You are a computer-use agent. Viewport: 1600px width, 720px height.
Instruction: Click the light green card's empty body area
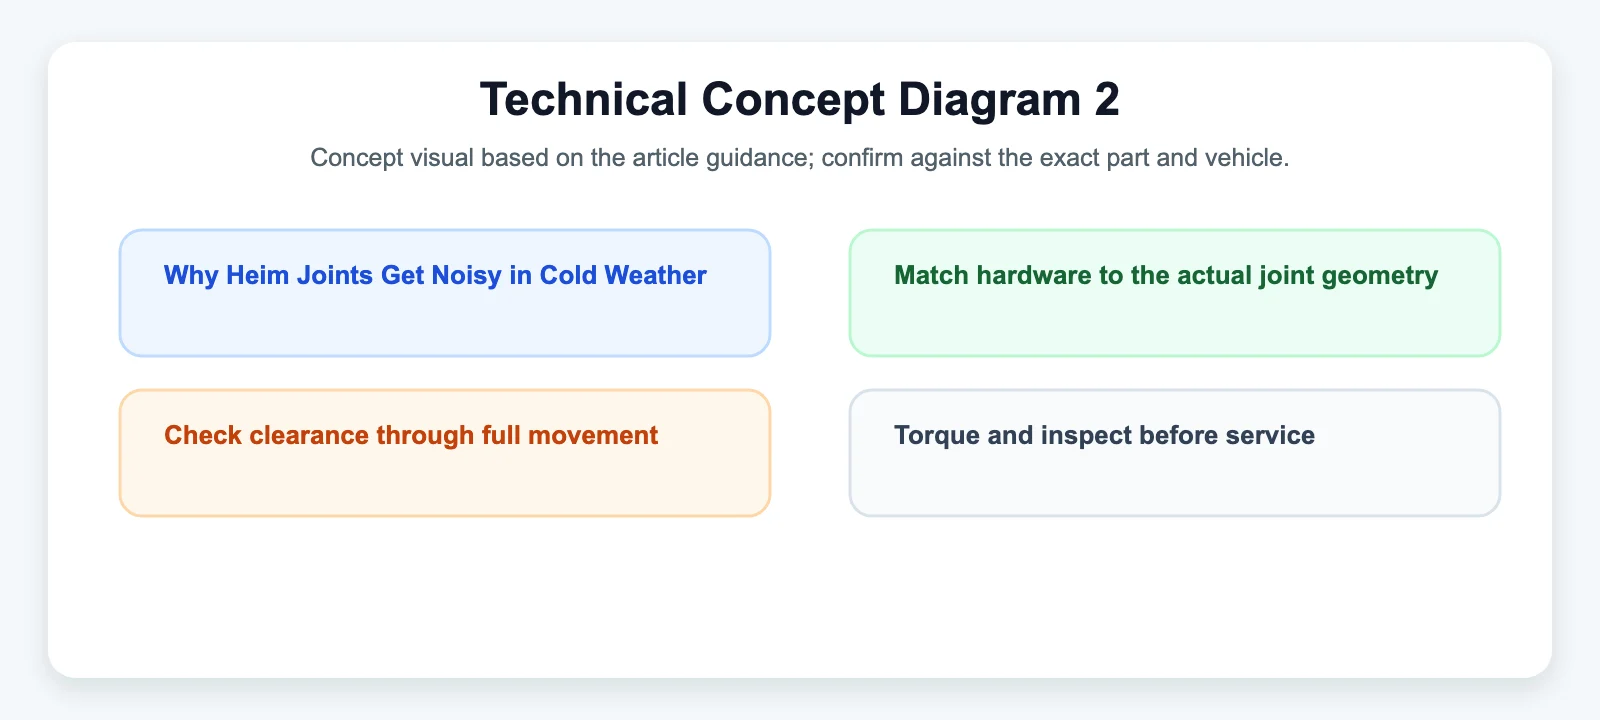click(1175, 324)
